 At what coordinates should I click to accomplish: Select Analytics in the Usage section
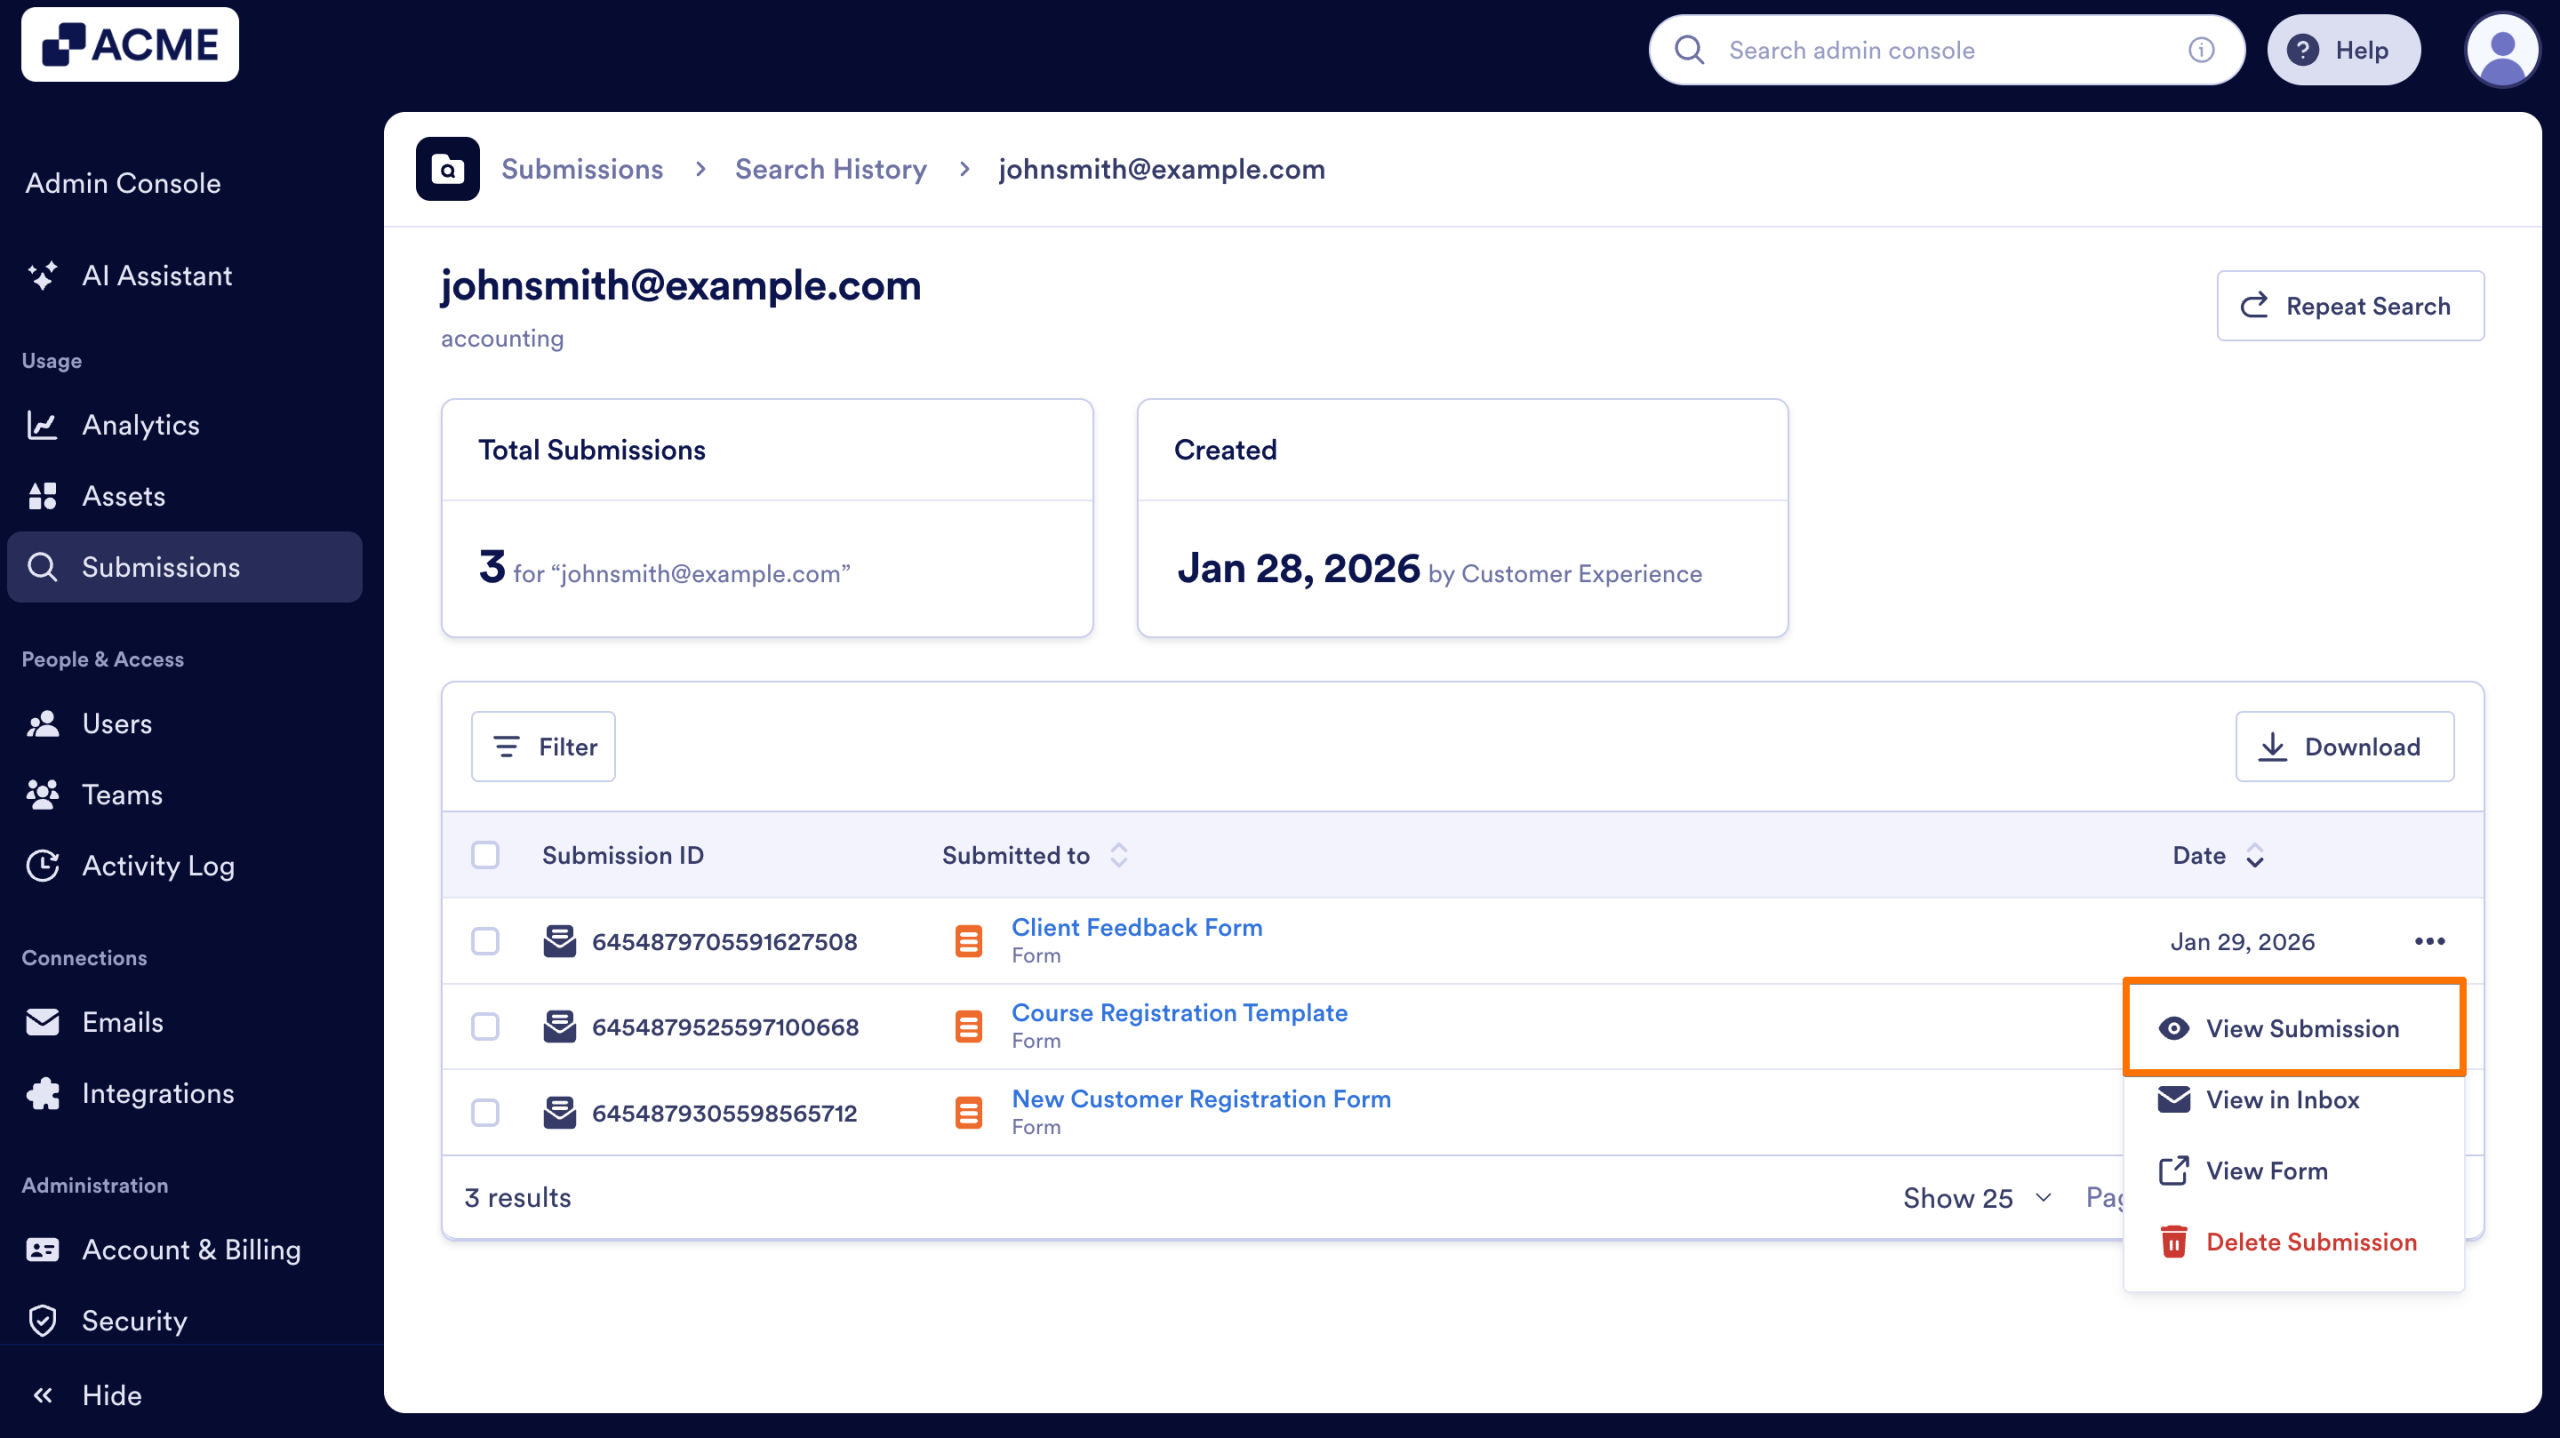[x=141, y=425]
